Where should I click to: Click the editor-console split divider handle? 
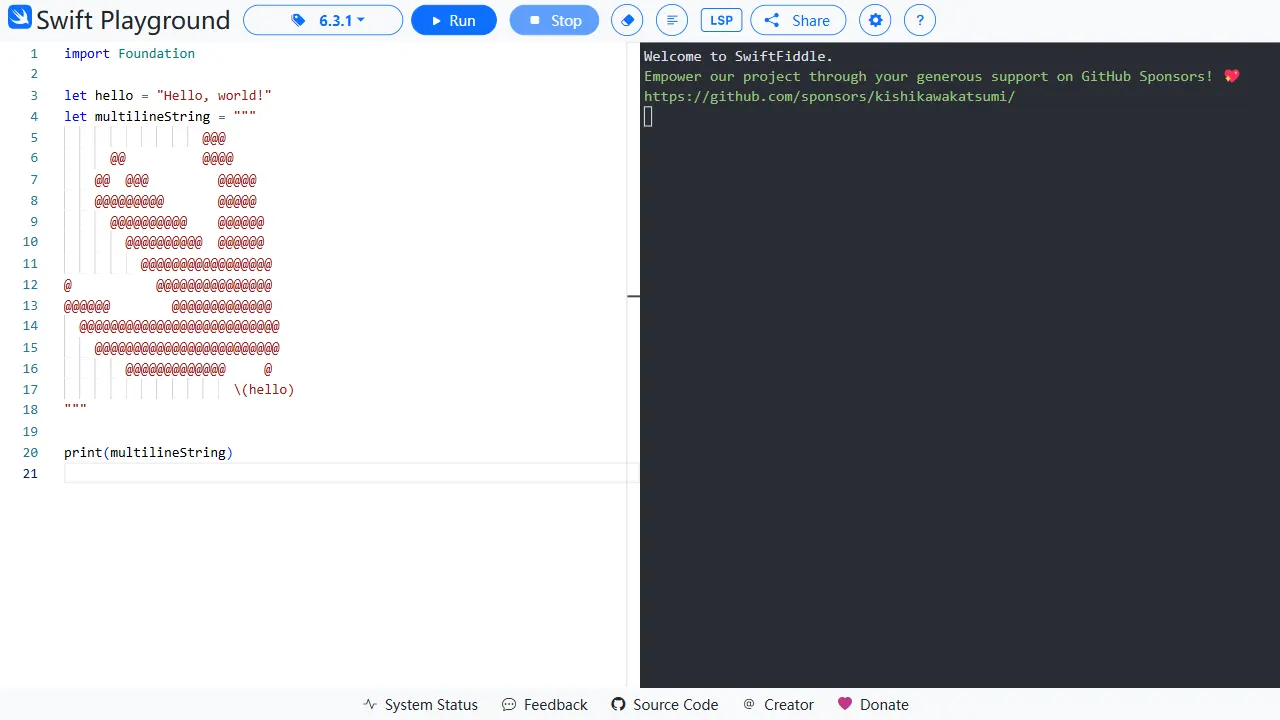633,296
